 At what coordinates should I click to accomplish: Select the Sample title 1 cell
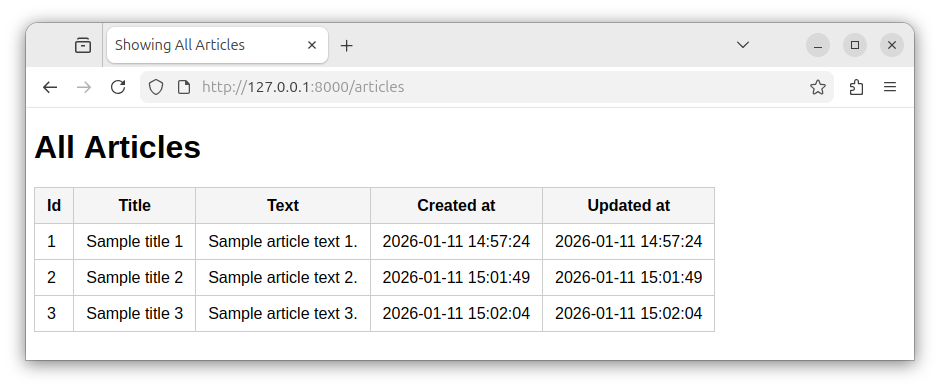click(x=134, y=242)
